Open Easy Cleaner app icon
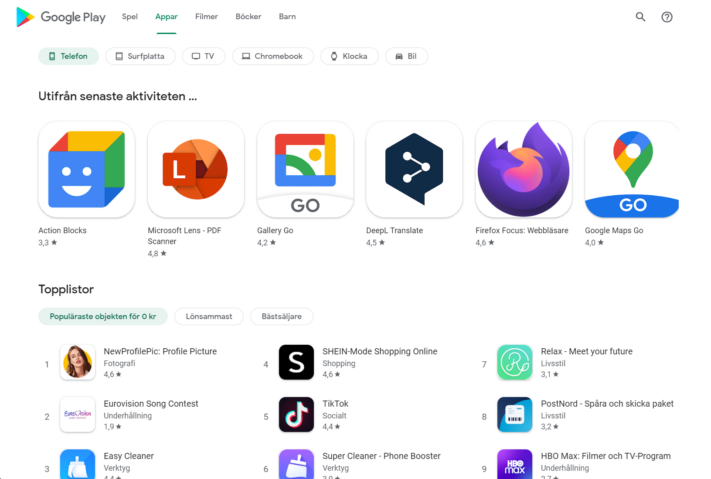711x479 pixels. coord(78,464)
